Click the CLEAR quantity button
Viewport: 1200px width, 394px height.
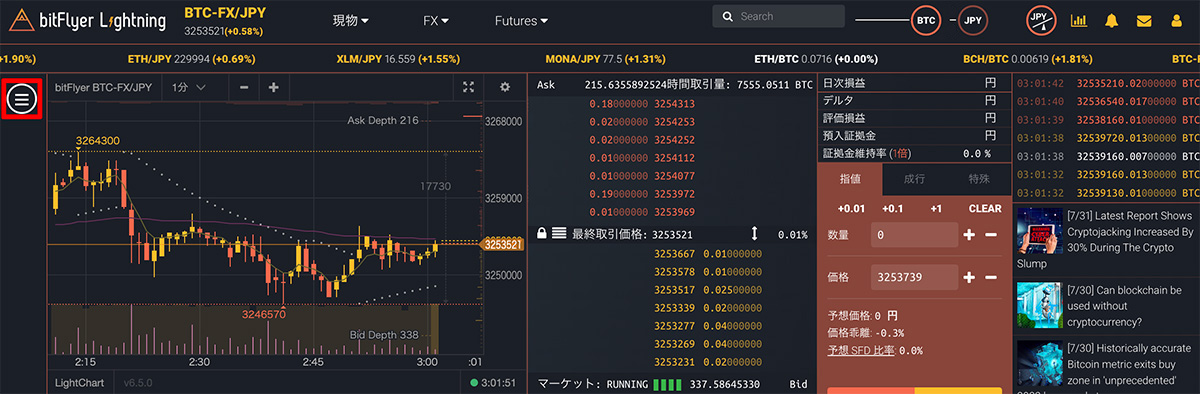coord(985,209)
